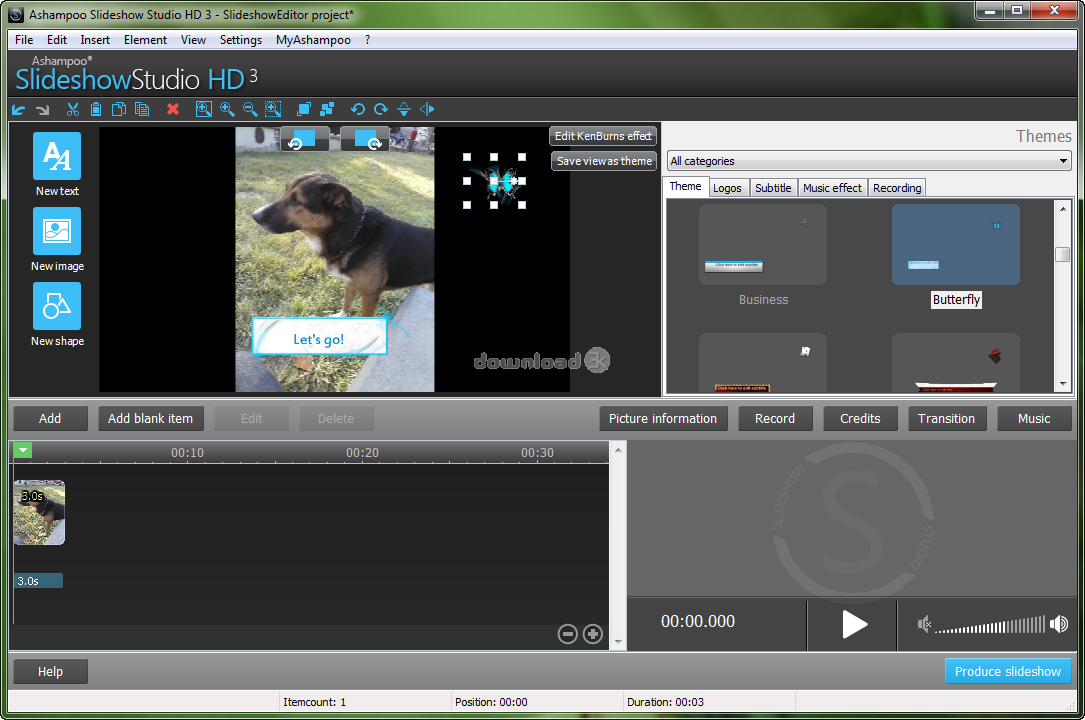
Task: Click the zoom-to-fit magnifier icon
Action: coord(203,109)
